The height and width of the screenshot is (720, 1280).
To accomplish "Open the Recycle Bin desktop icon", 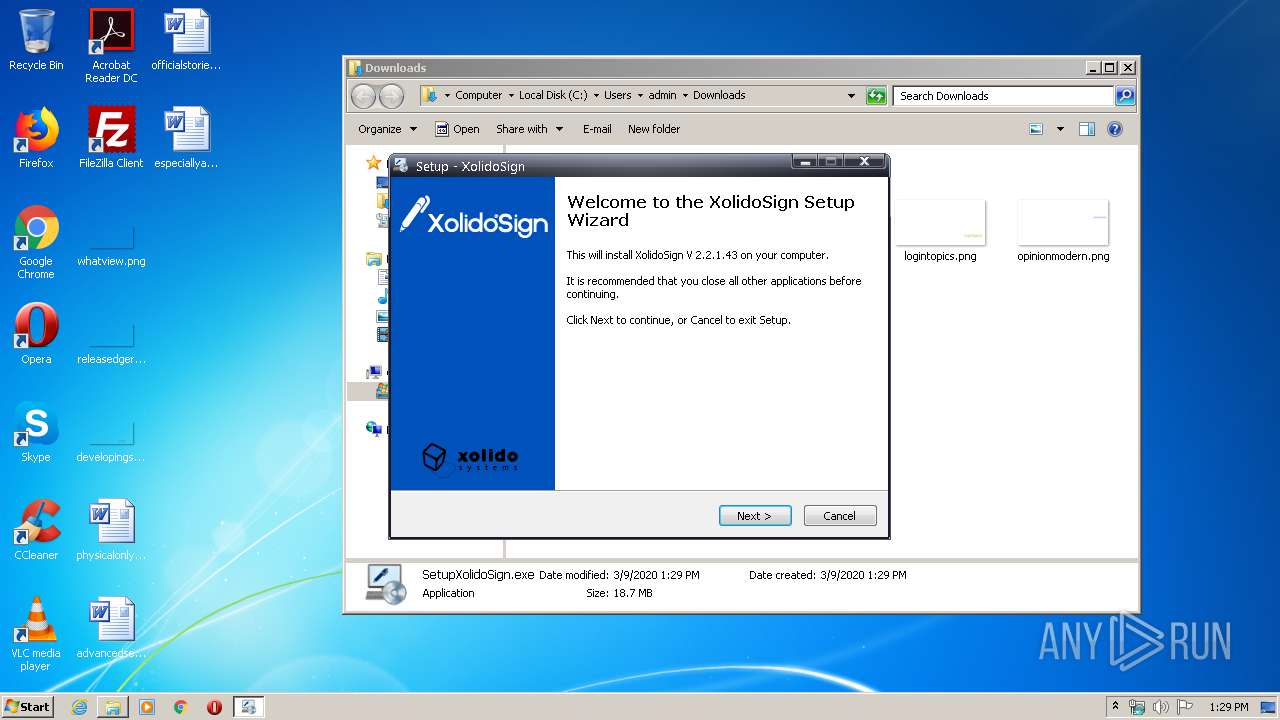I will pos(36,40).
